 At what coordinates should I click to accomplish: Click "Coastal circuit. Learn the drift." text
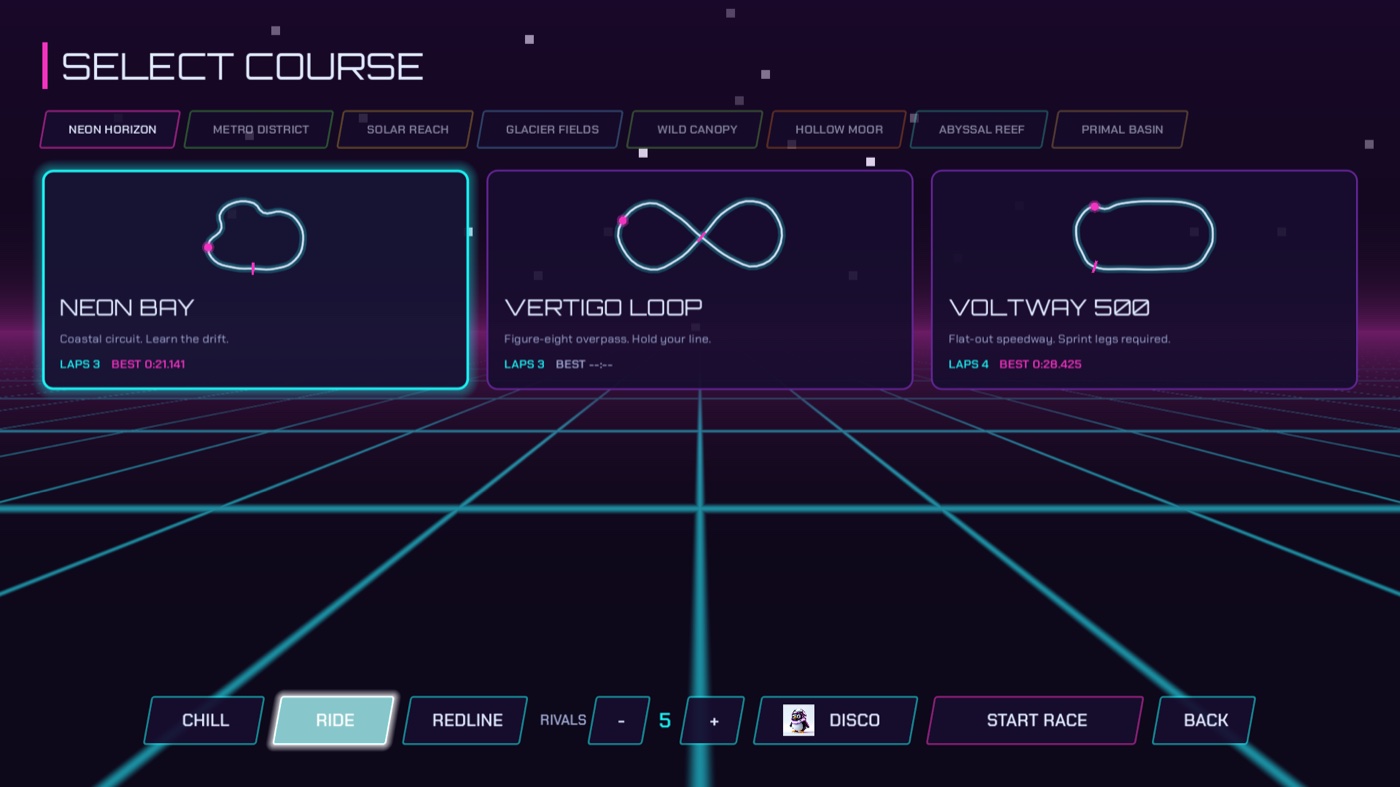tap(144, 339)
